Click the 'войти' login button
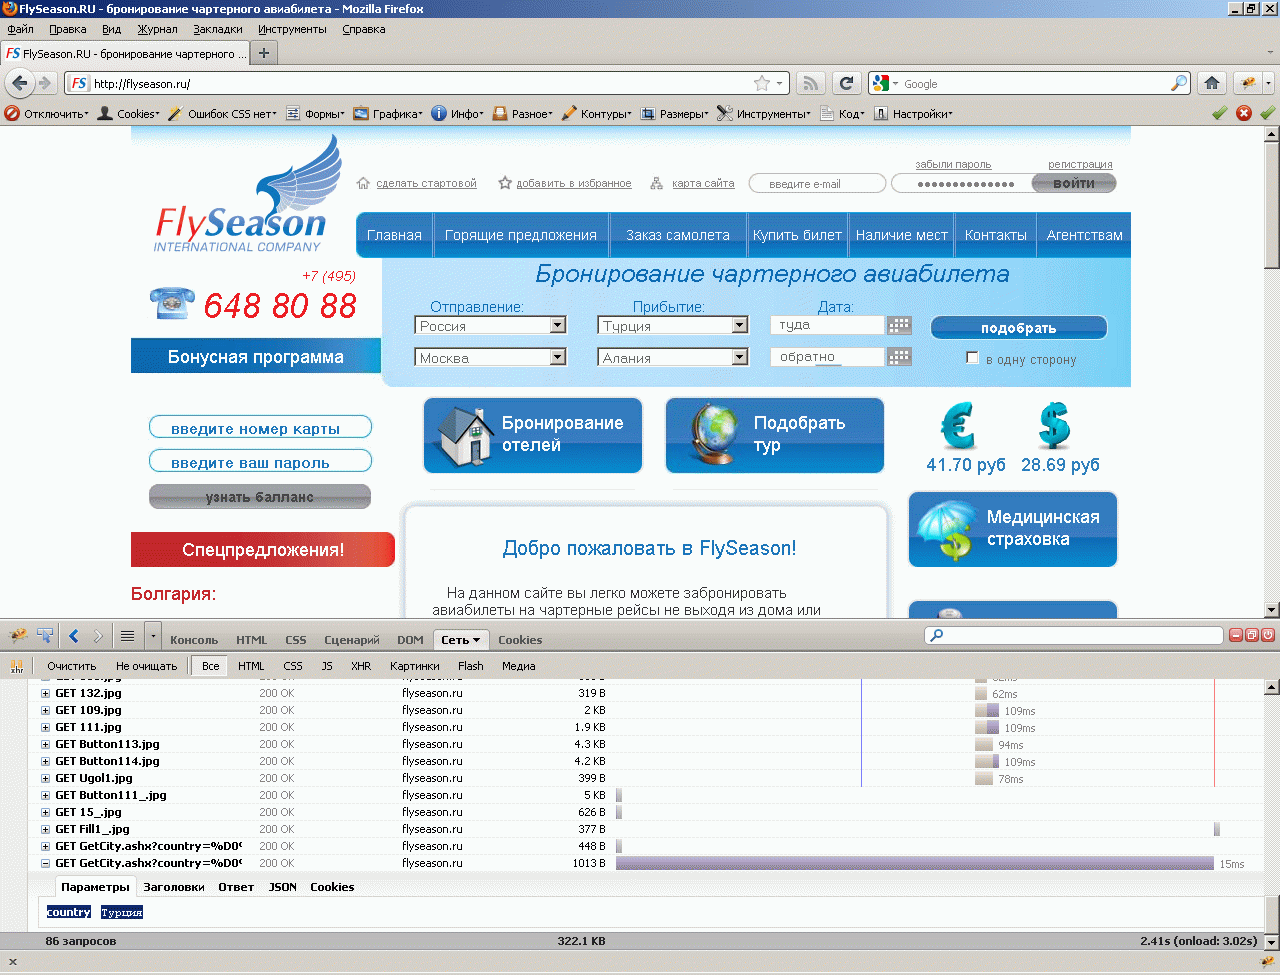The height and width of the screenshot is (975, 1280). pos(1074,183)
